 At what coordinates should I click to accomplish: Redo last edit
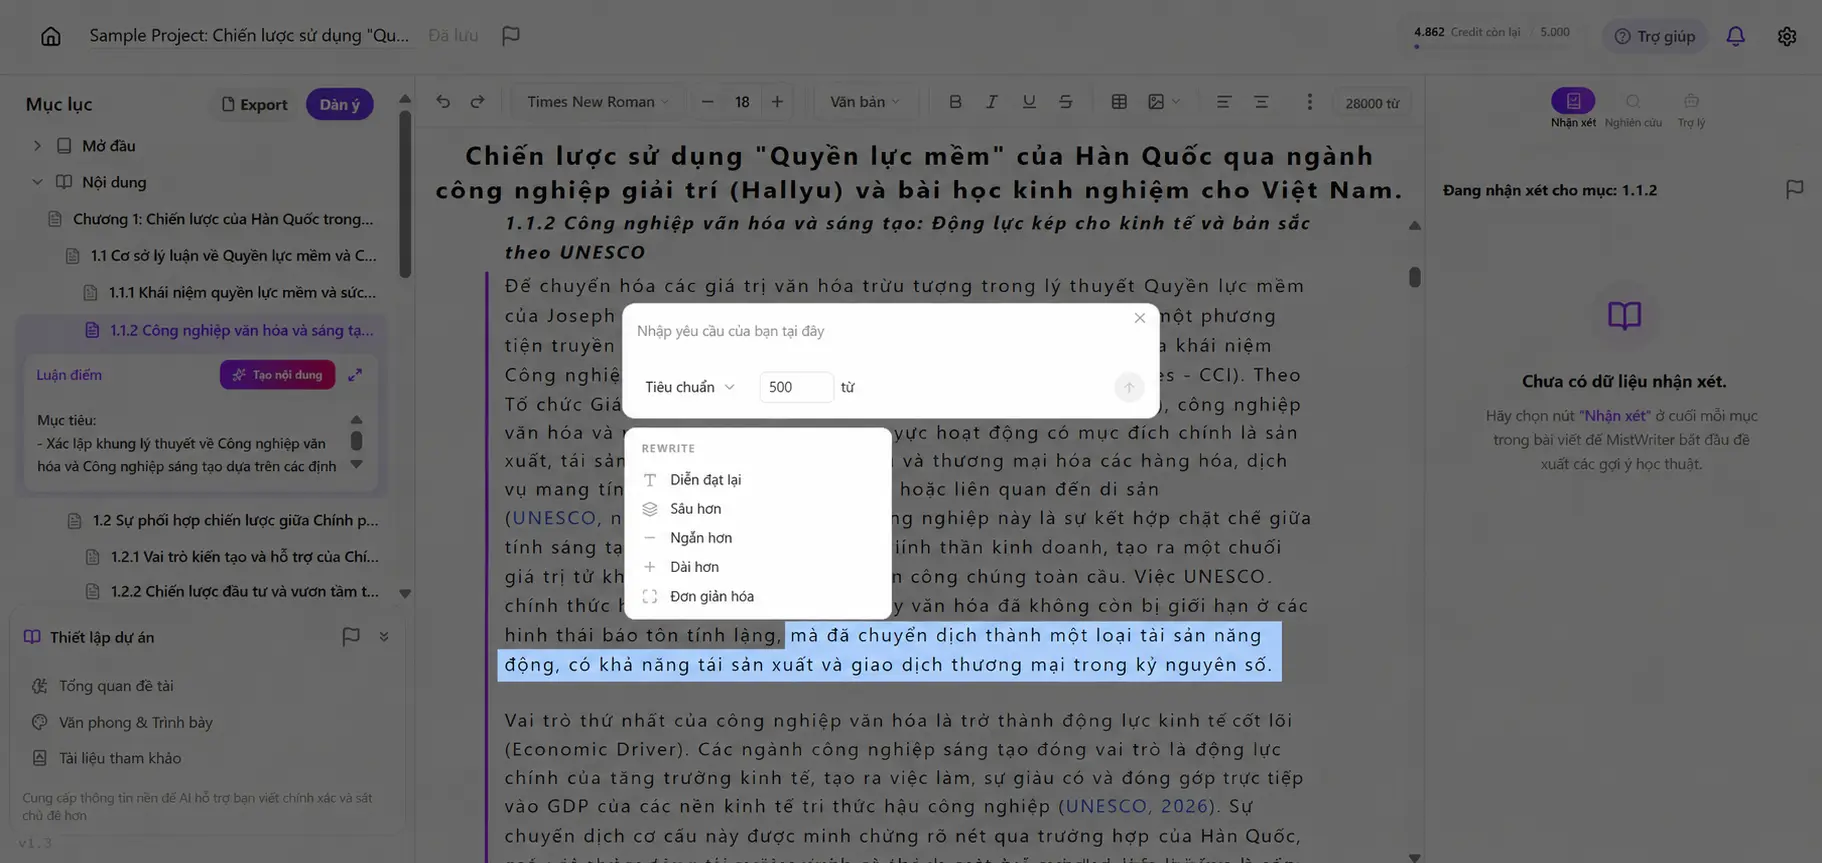478,102
